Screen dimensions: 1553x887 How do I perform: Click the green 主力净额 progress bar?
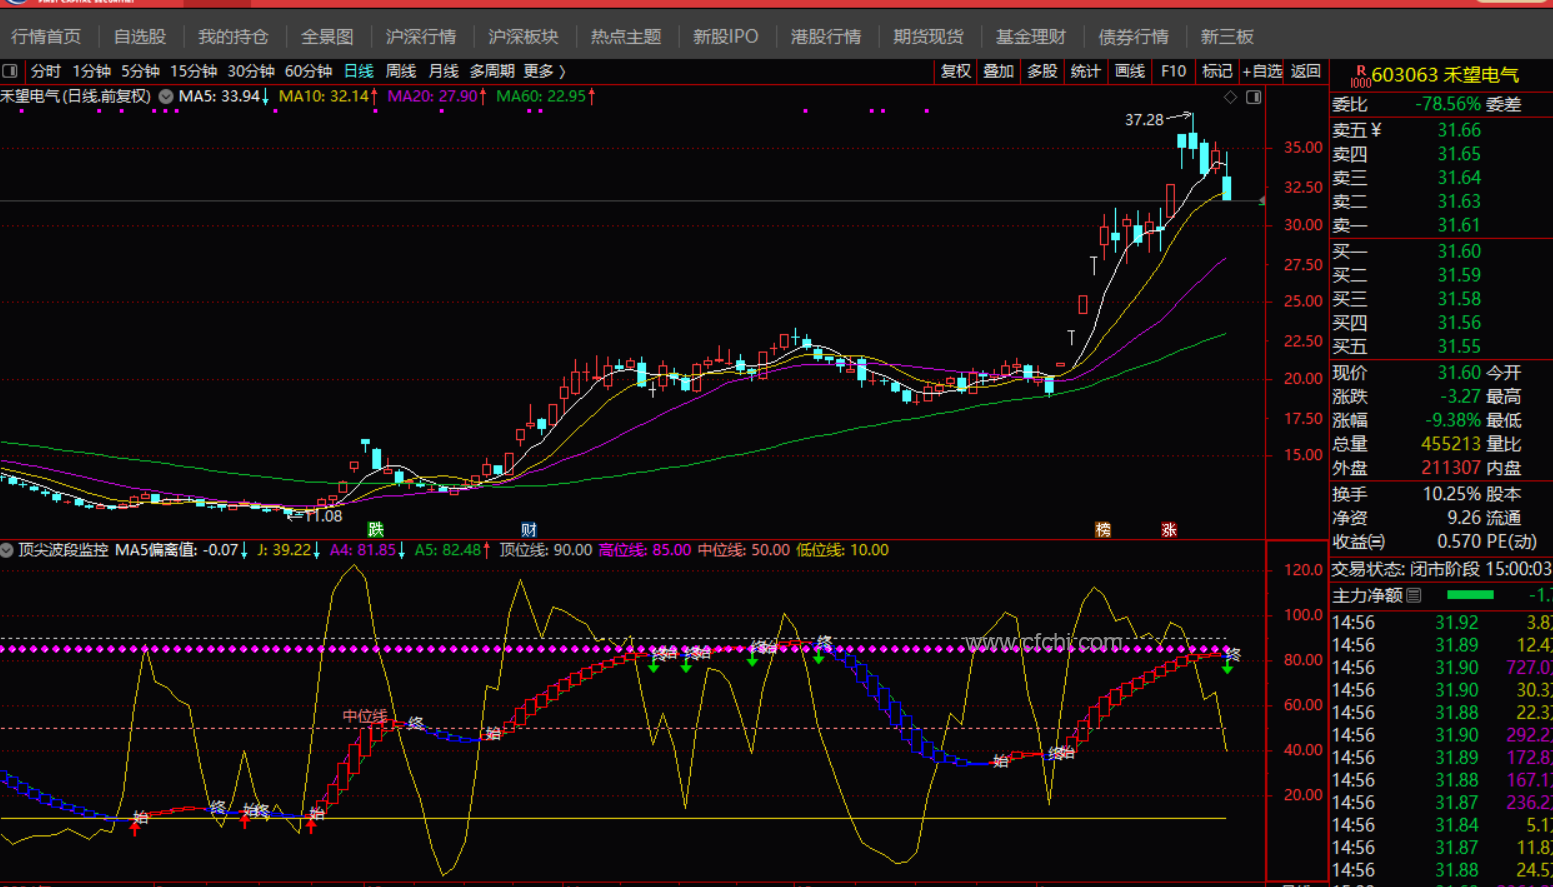1470,595
